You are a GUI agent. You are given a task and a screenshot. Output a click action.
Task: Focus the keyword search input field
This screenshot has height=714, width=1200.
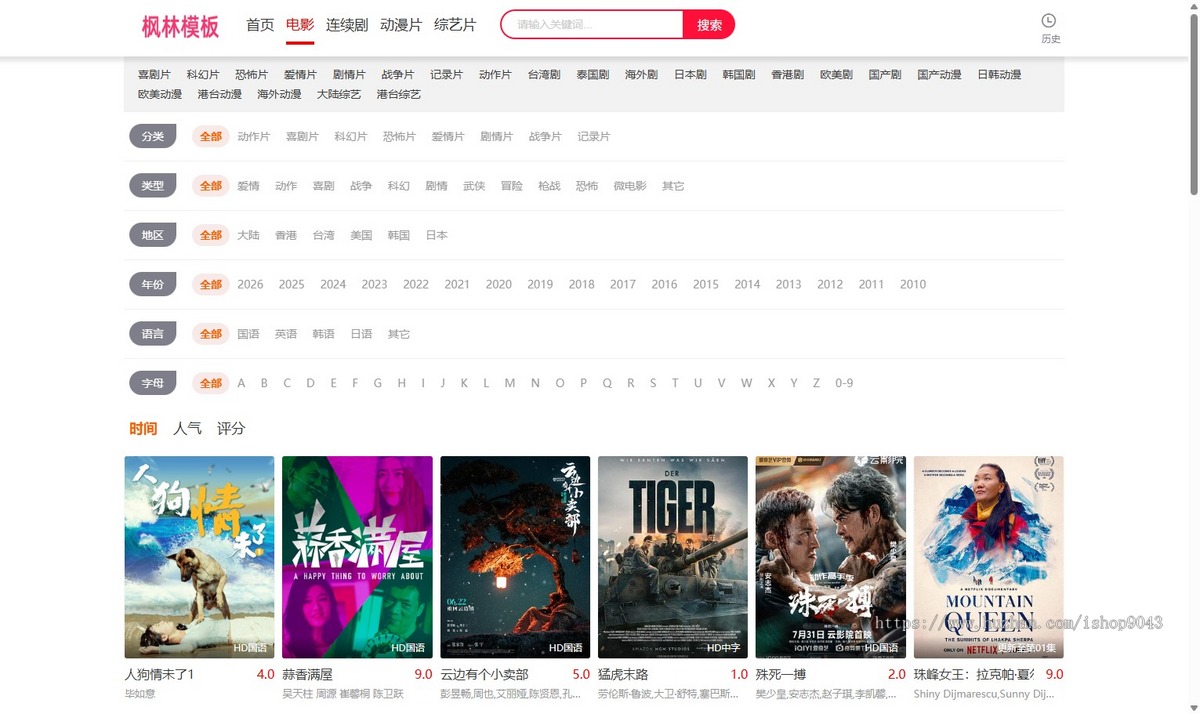(592, 25)
